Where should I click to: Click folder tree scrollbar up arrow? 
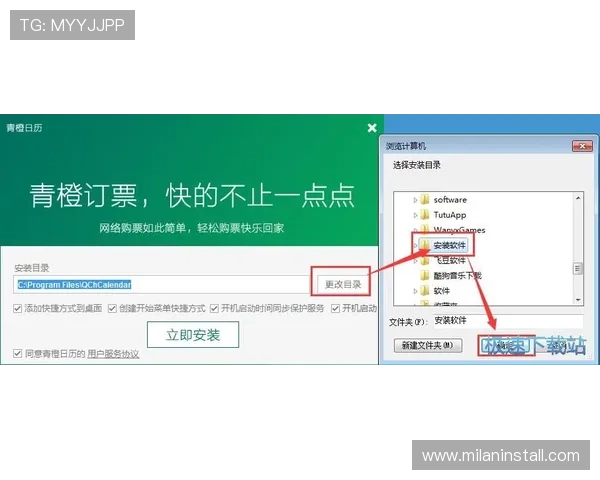coord(578,198)
